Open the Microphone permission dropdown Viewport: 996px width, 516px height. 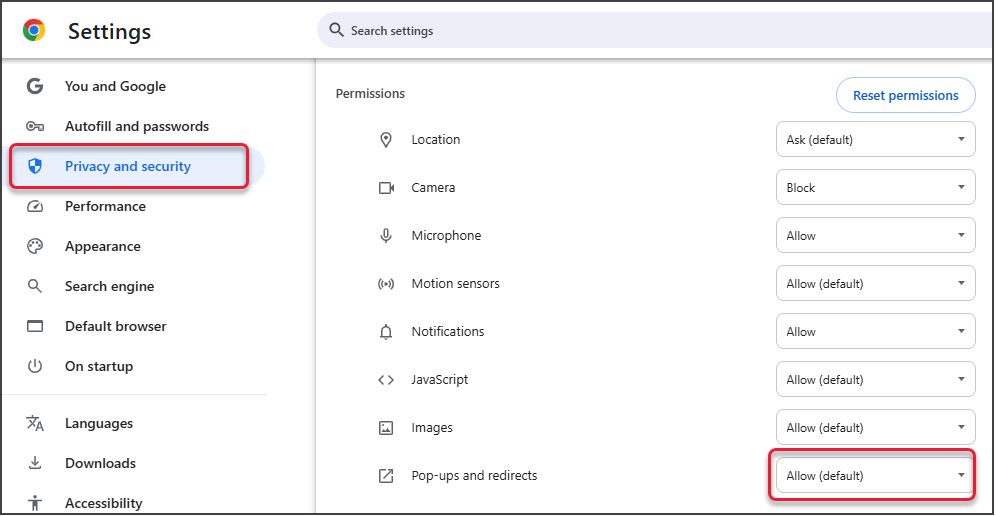[x=875, y=236]
